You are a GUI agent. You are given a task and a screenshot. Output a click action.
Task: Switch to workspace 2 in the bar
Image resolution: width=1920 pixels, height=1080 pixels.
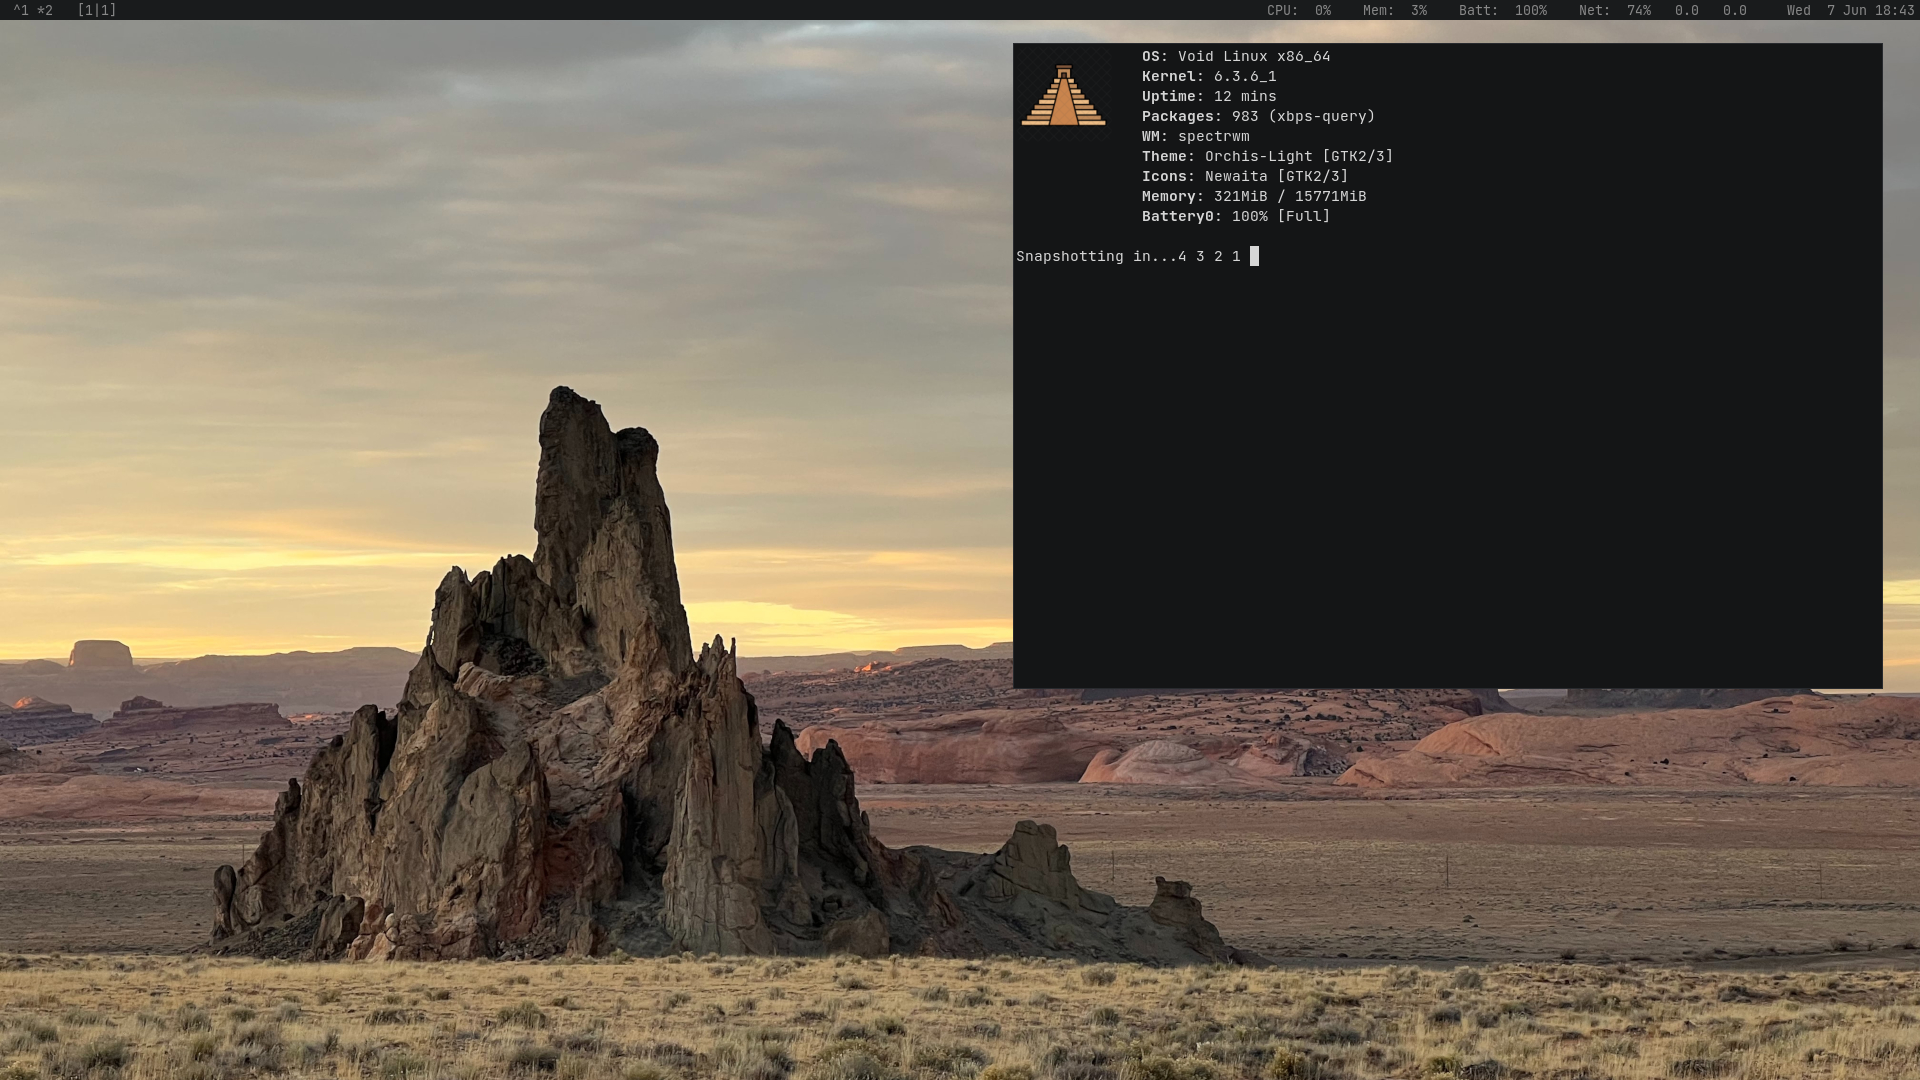[45, 10]
